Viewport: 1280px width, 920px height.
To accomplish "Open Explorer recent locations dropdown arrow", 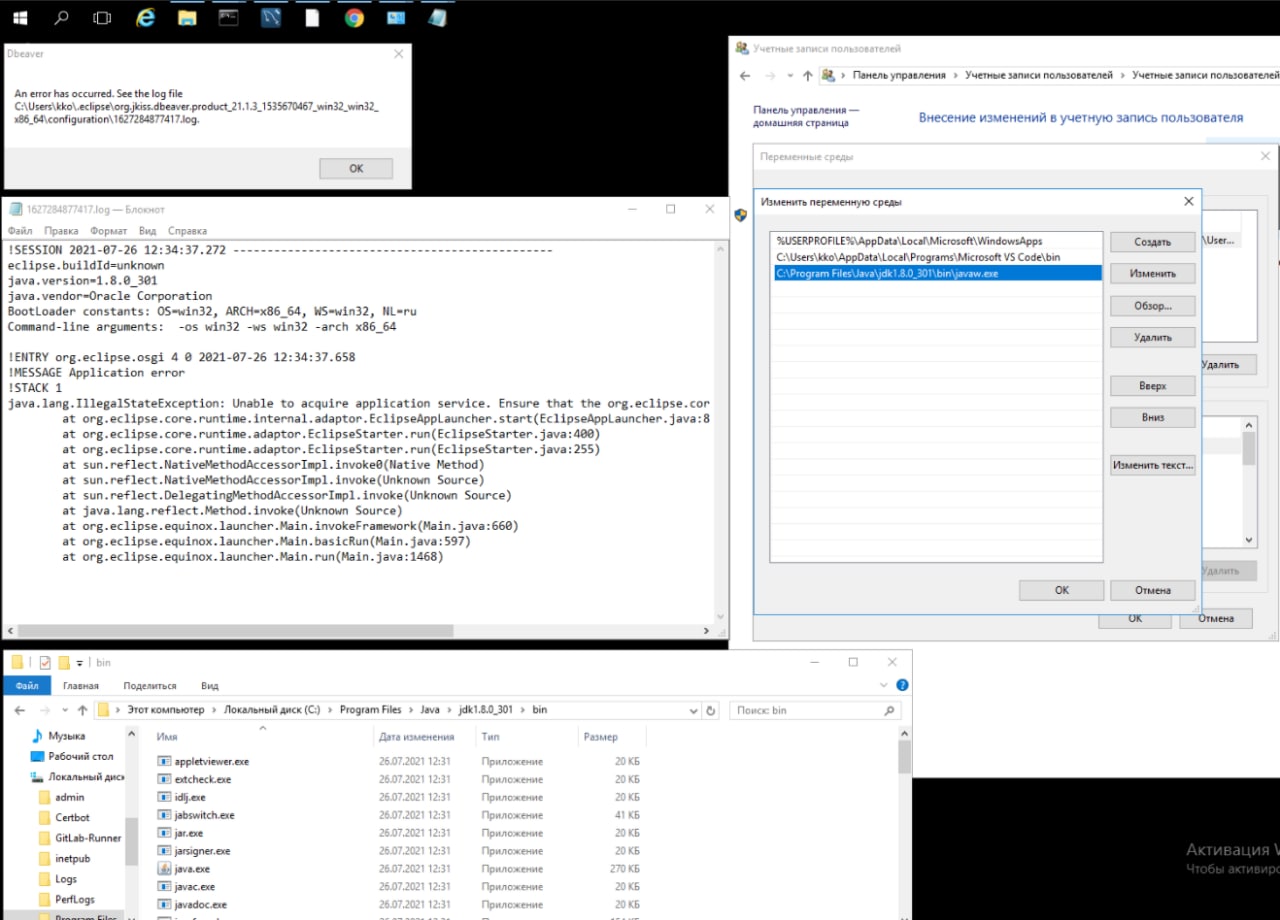I will pyautogui.click(x=65, y=711).
